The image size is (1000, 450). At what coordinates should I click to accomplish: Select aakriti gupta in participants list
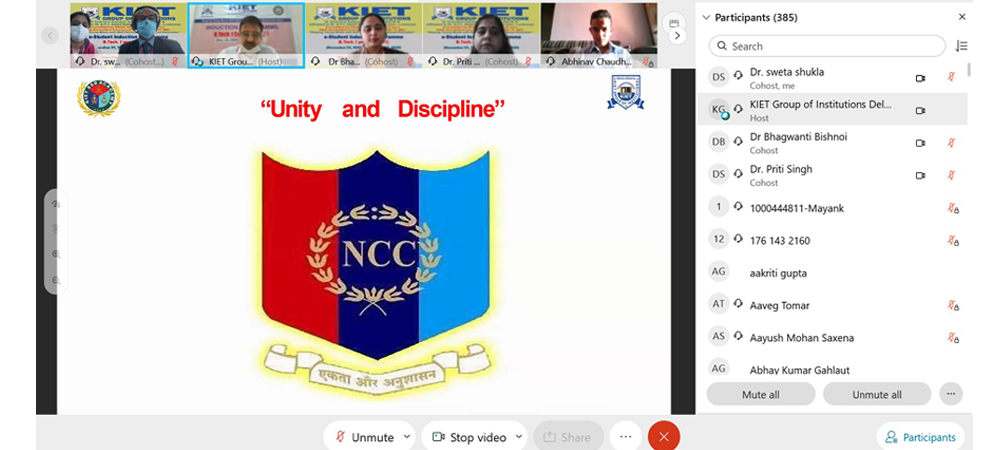(x=778, y=273)
